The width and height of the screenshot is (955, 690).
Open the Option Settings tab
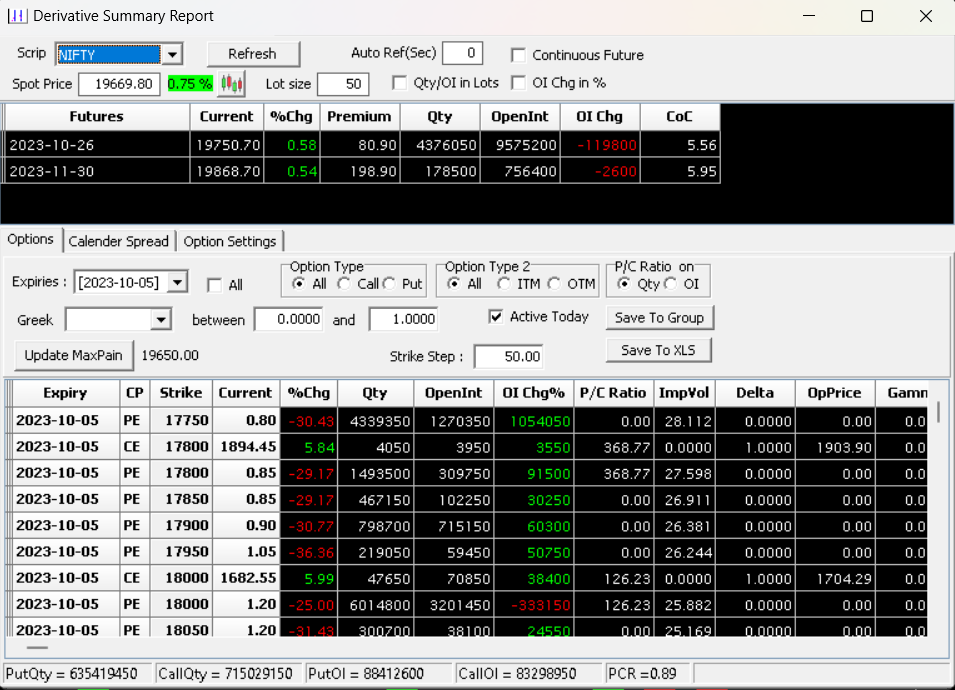230,242
